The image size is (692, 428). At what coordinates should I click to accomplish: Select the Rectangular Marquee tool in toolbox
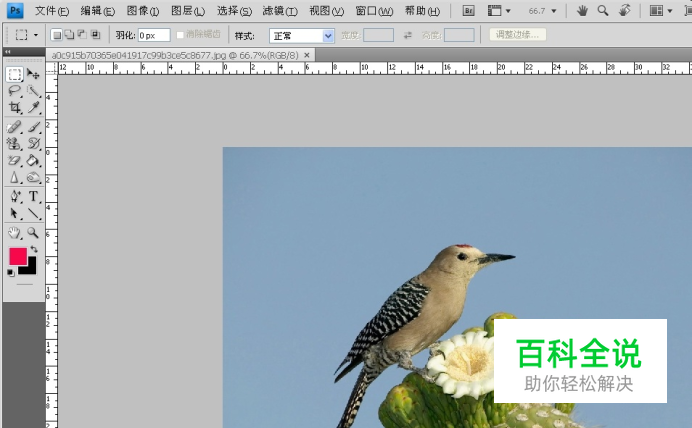pos(14,74)
